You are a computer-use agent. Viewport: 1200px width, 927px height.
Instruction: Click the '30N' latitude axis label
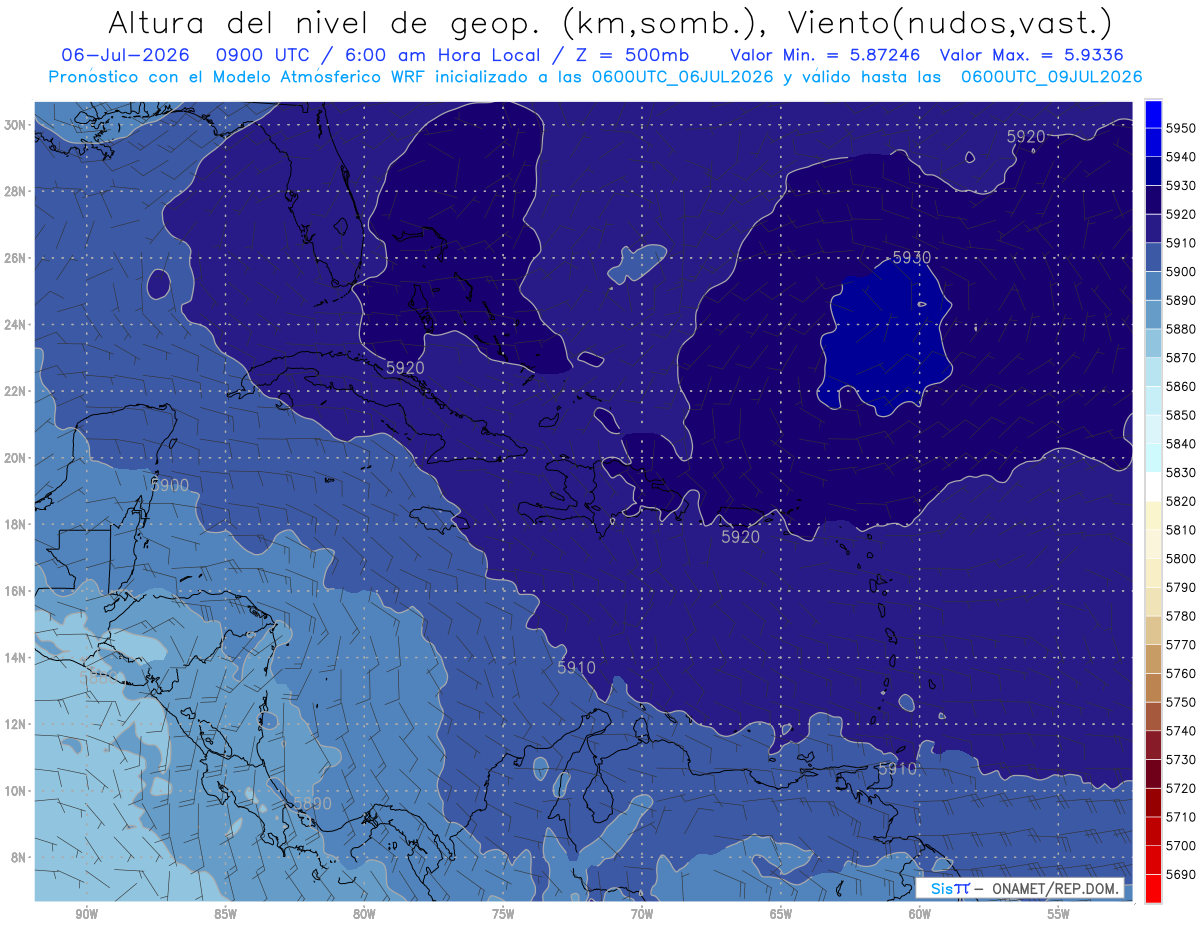tap(15, 125)
